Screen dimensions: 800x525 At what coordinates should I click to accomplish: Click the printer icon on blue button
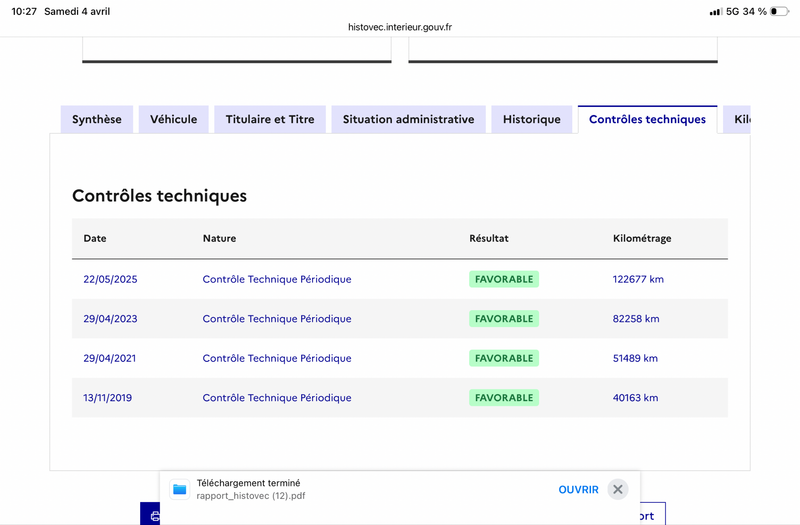pos(155,516)
